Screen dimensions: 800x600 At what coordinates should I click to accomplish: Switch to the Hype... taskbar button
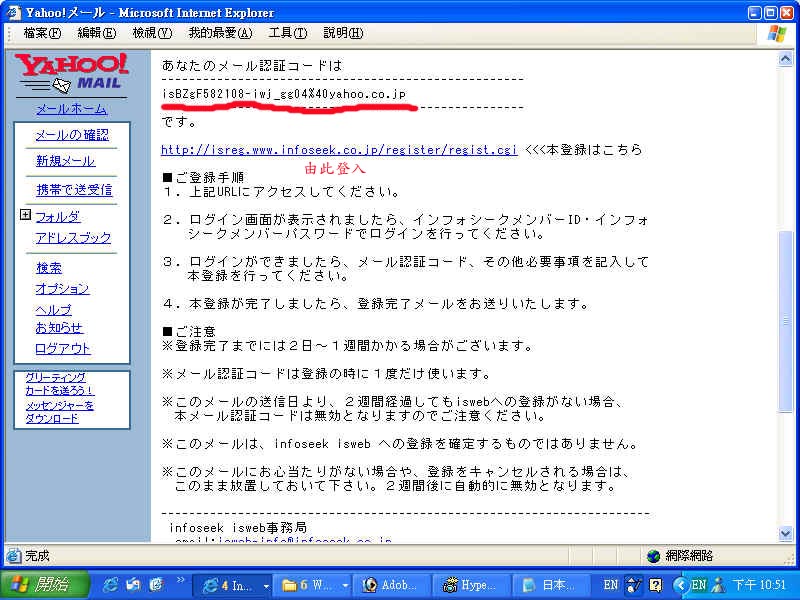pyautogui.click(x=470, y=585)
